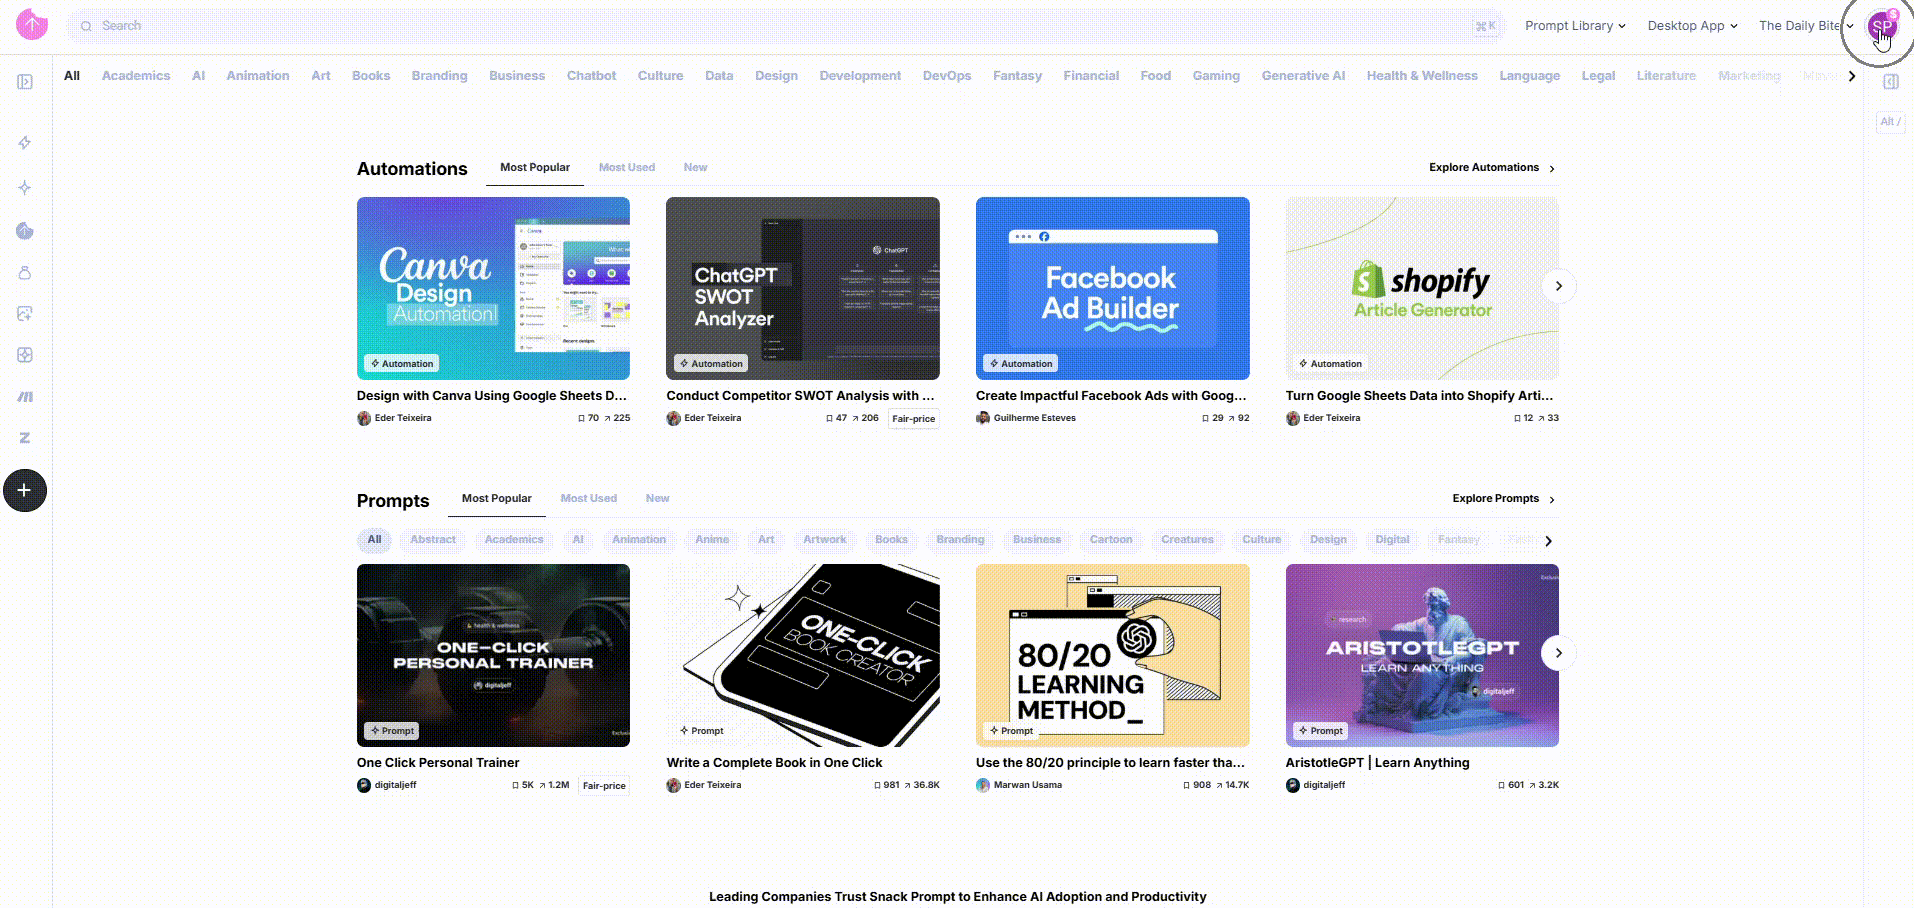
Task: Open the user profile avatar
Action: point(1881,27)
